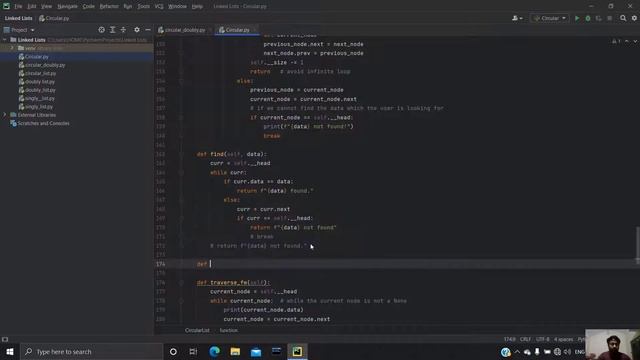
Task: Go to next highlighted error with the down arrow
Action: tap(635, 41)
